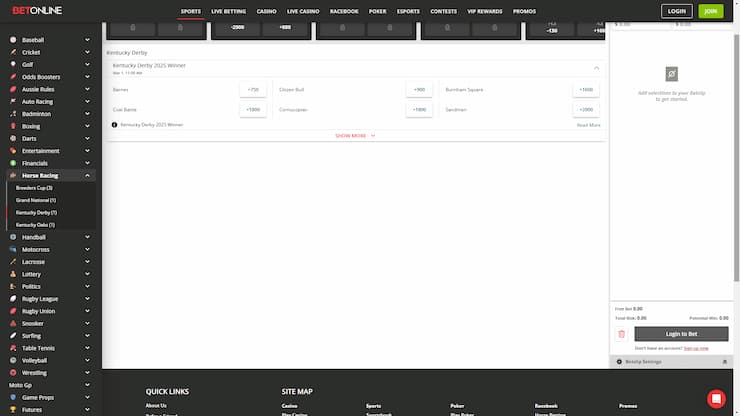Click the Table Tennis paddle icon
740x416 pixels.
13,348
